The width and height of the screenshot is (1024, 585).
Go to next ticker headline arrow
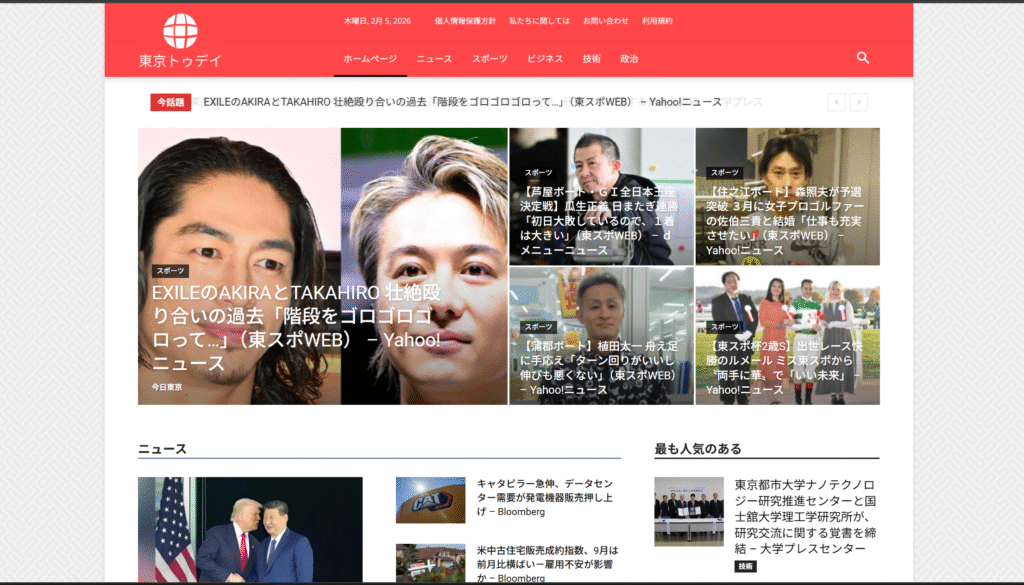(859, 103)
